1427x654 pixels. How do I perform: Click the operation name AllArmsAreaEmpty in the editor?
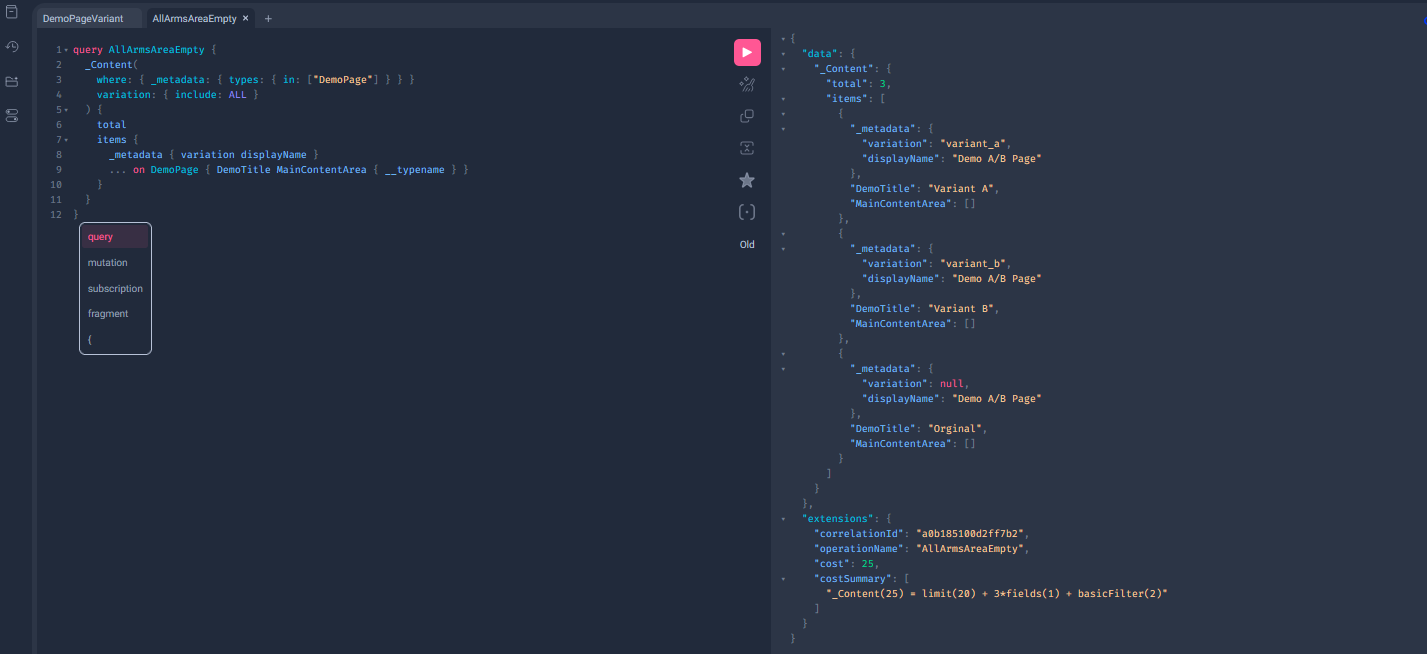click(x=157, y=49)
